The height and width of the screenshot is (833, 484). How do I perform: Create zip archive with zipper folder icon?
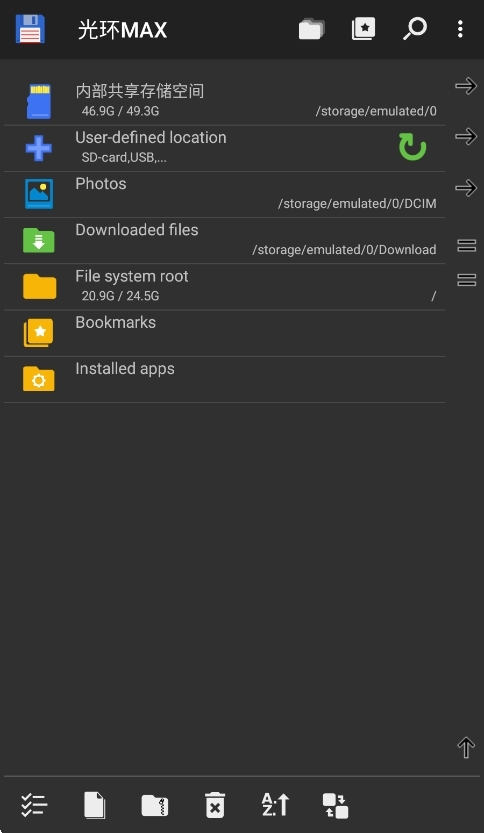click(x=155, y=805)
